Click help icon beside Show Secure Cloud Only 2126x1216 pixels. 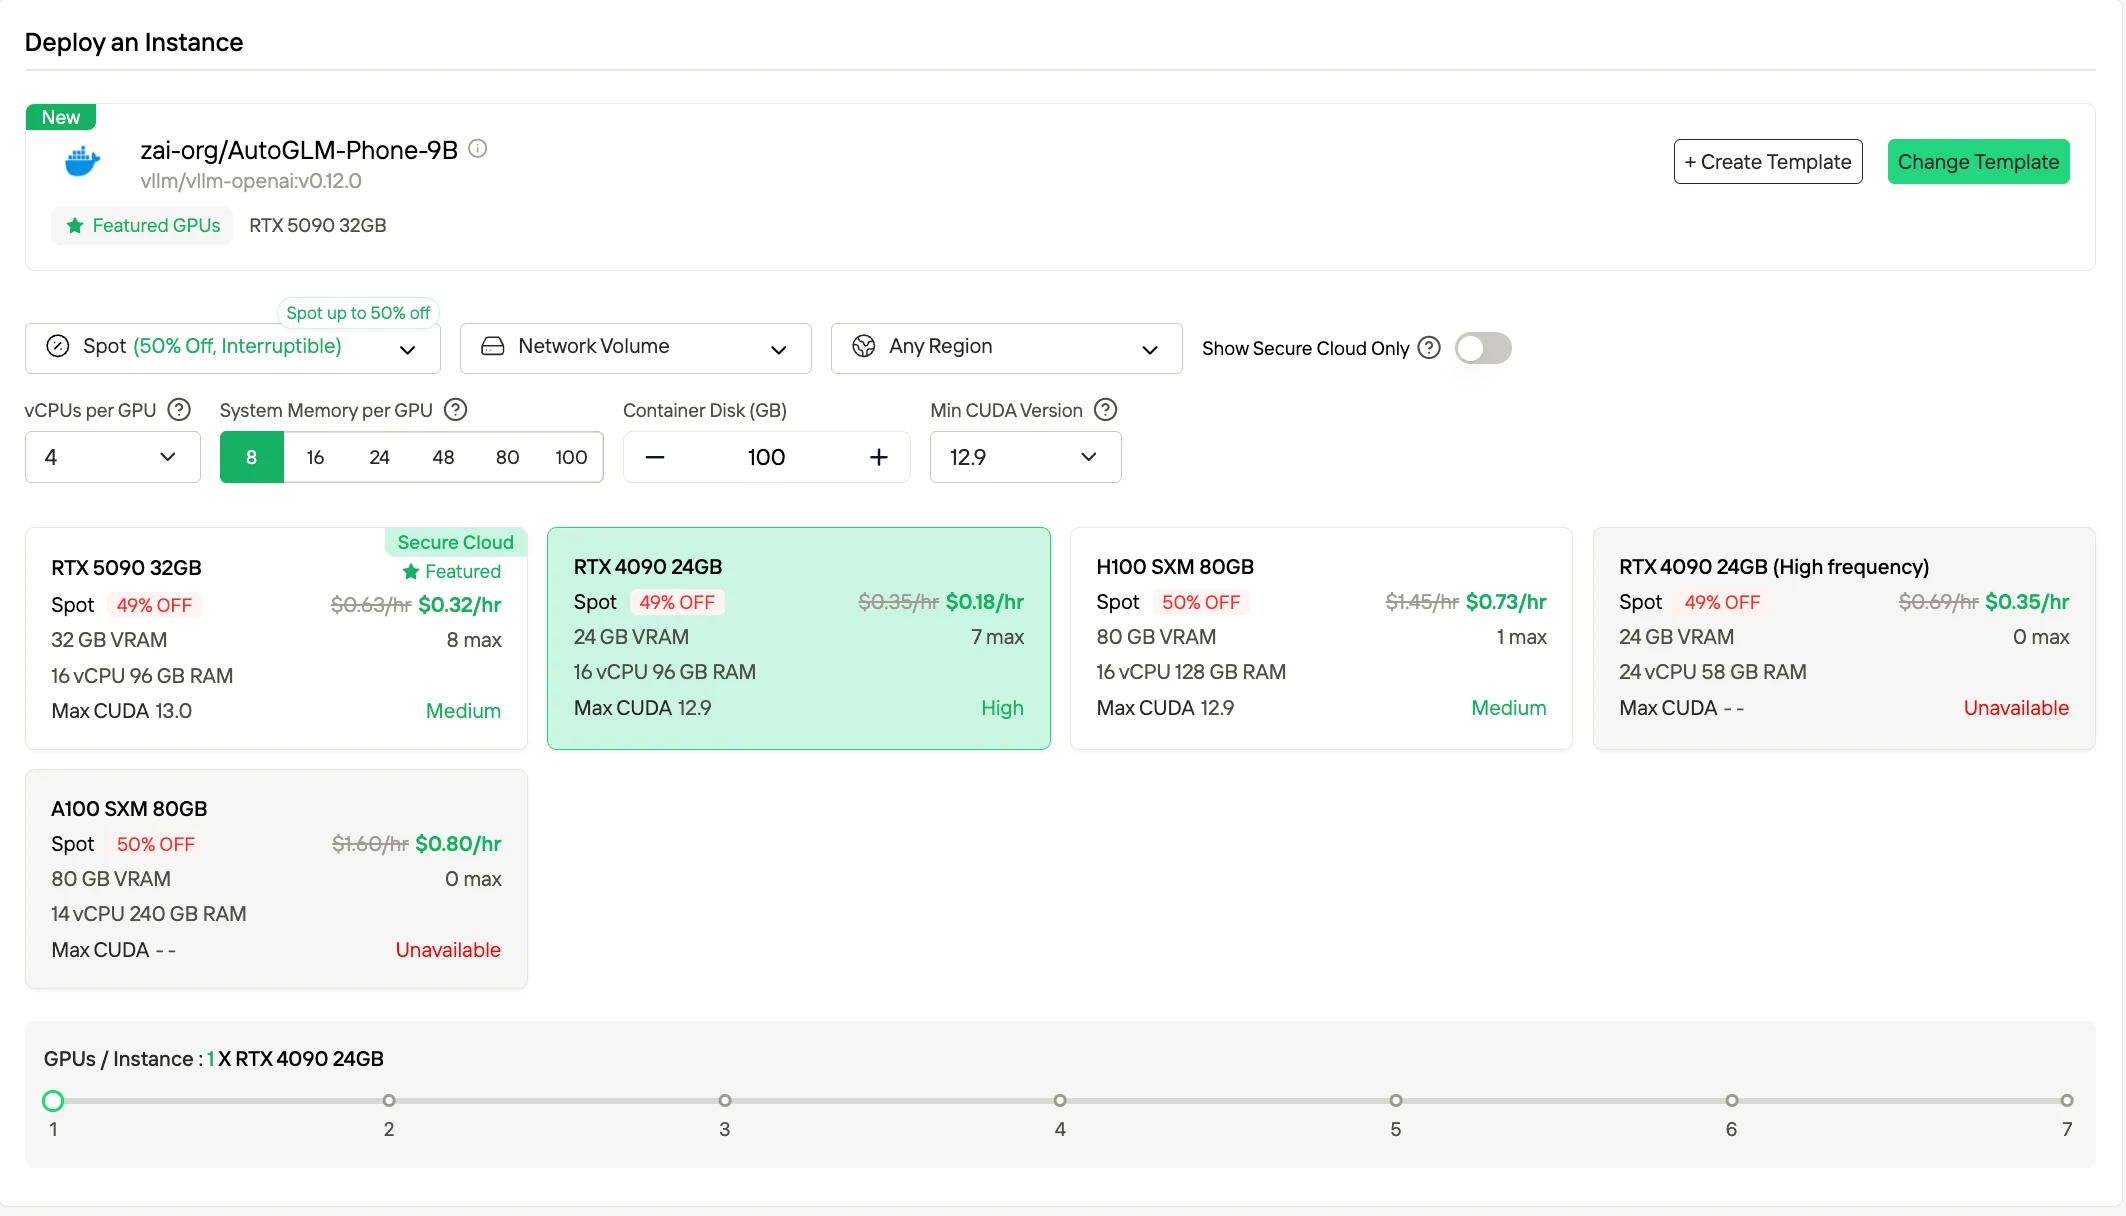pyautogui.click(x=1430, y=348)
